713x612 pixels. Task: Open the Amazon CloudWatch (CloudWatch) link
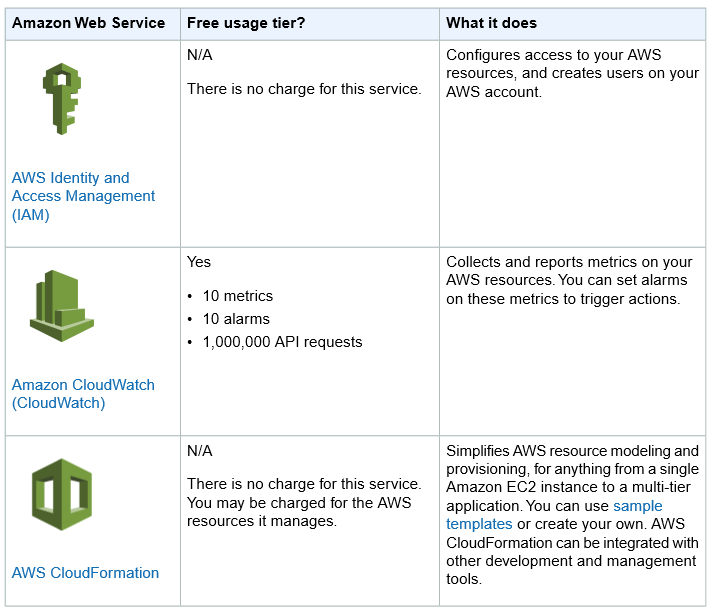[x=83, y=394]
